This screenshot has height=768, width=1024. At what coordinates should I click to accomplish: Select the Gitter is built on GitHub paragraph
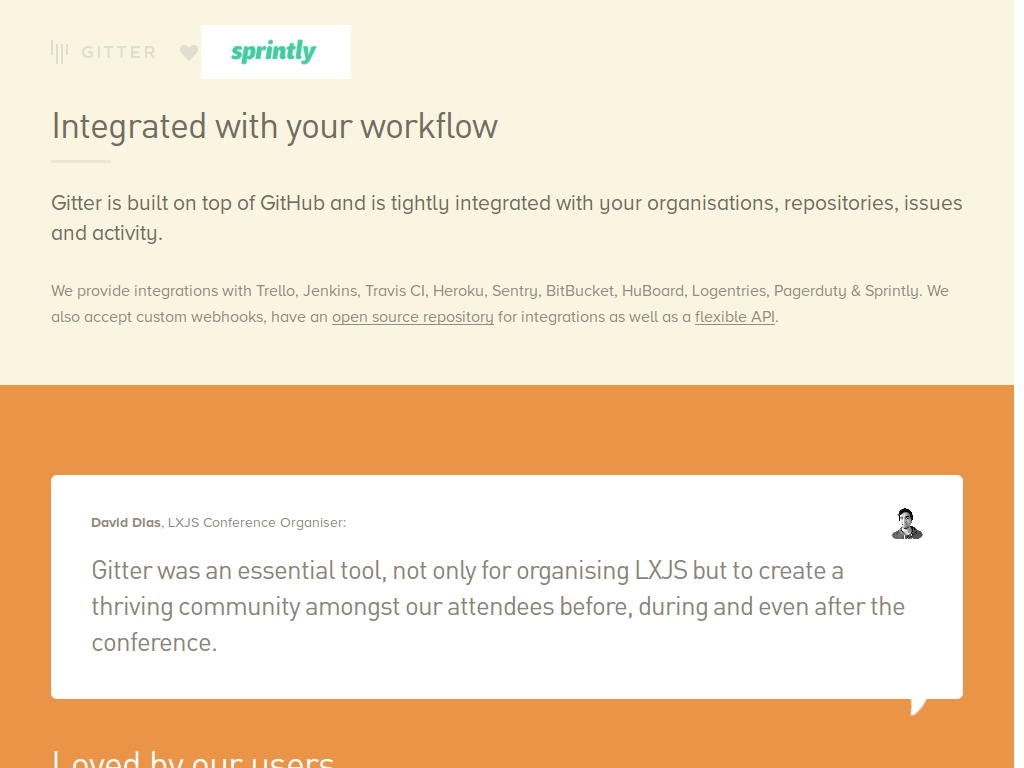pos(506,218)
